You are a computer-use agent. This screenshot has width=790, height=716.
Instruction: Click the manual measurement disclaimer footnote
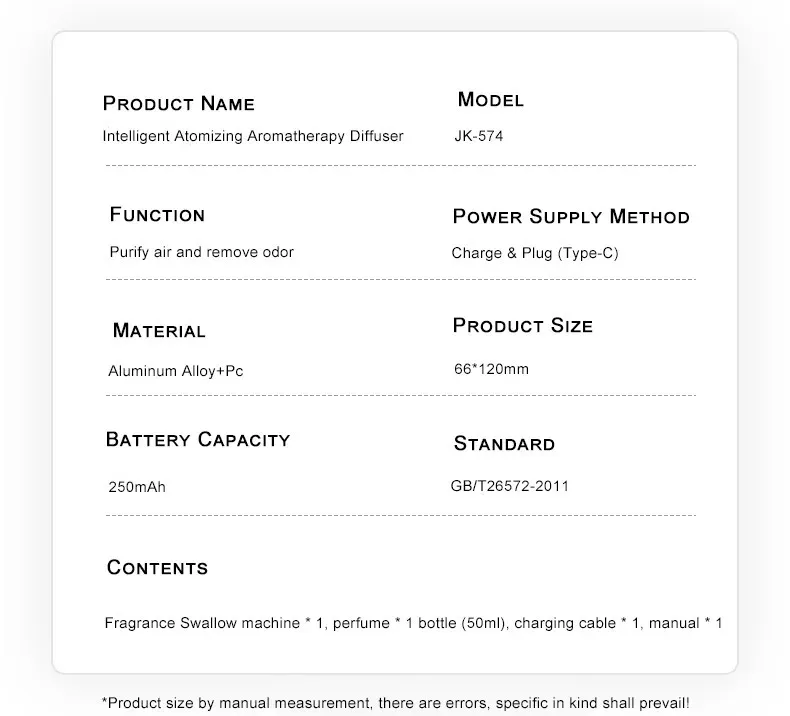(395, 703)
